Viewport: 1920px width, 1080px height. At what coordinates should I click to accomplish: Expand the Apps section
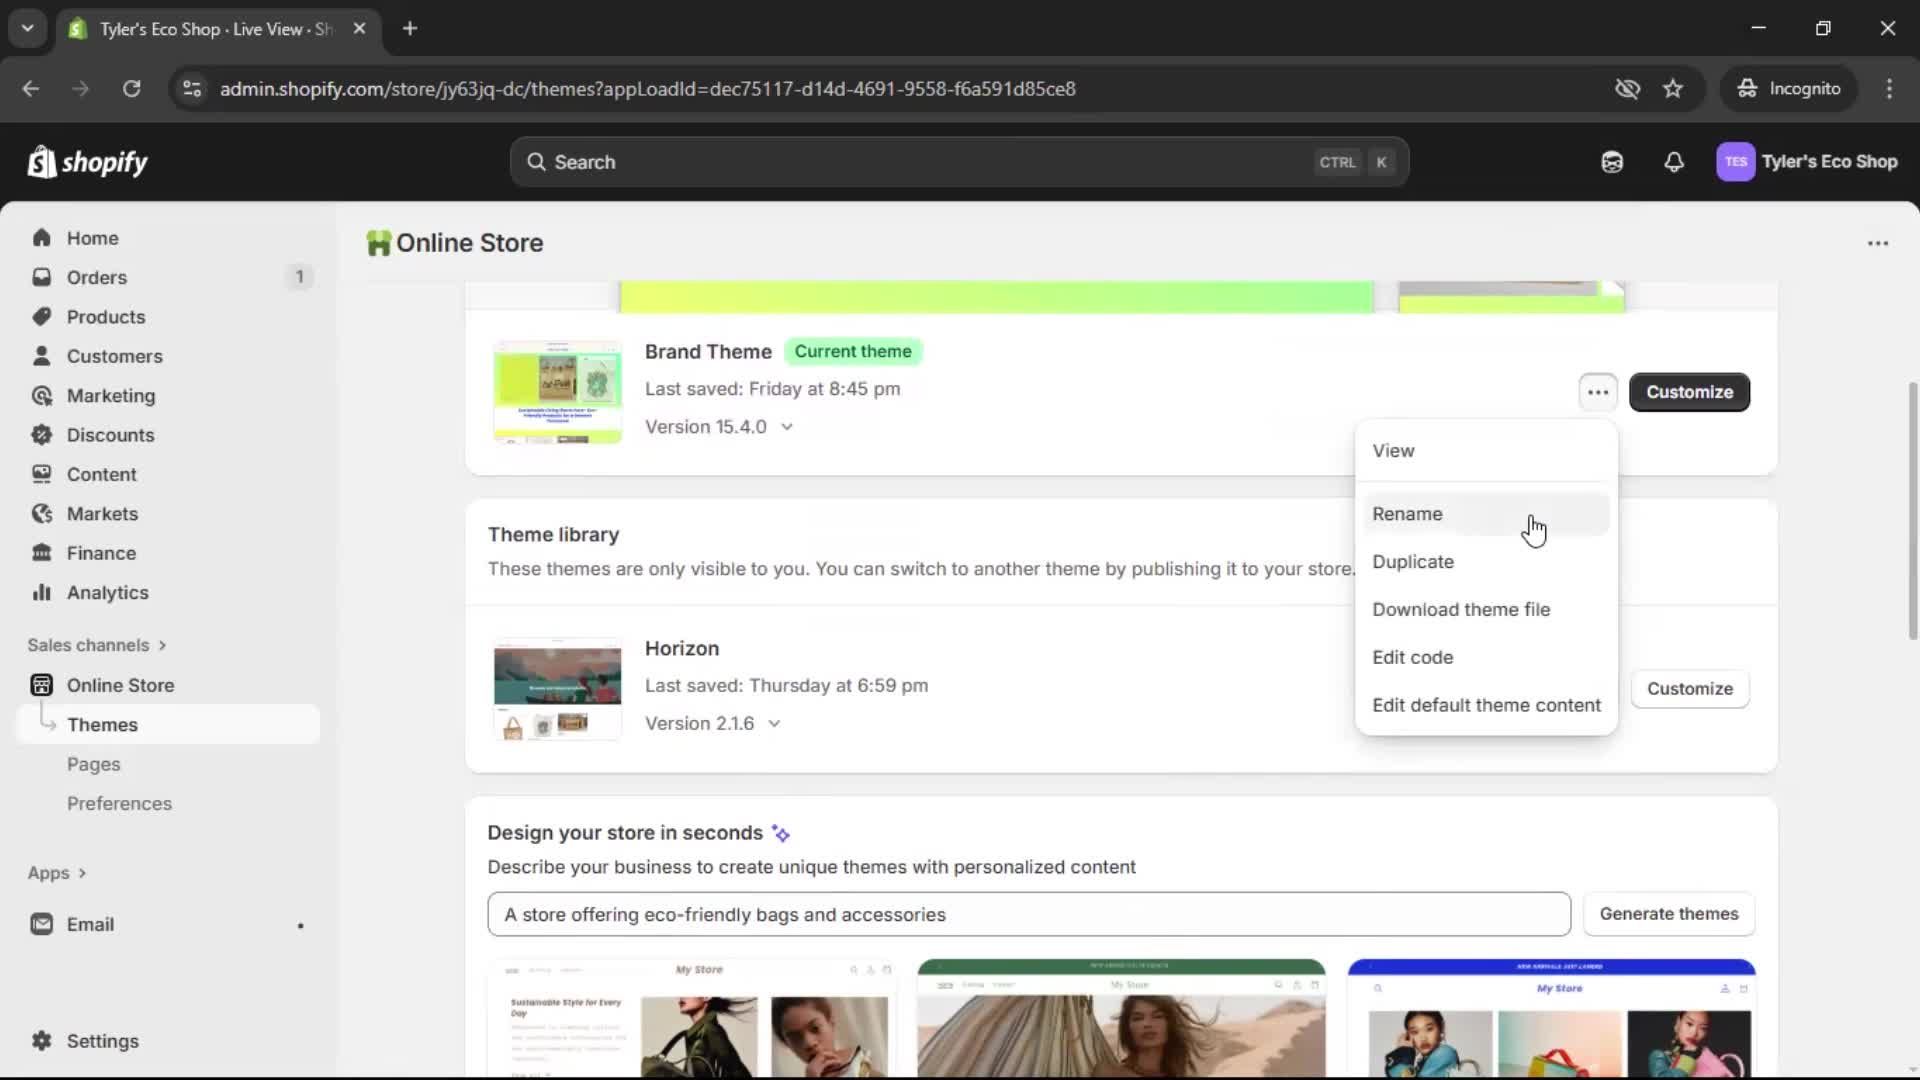57,873
